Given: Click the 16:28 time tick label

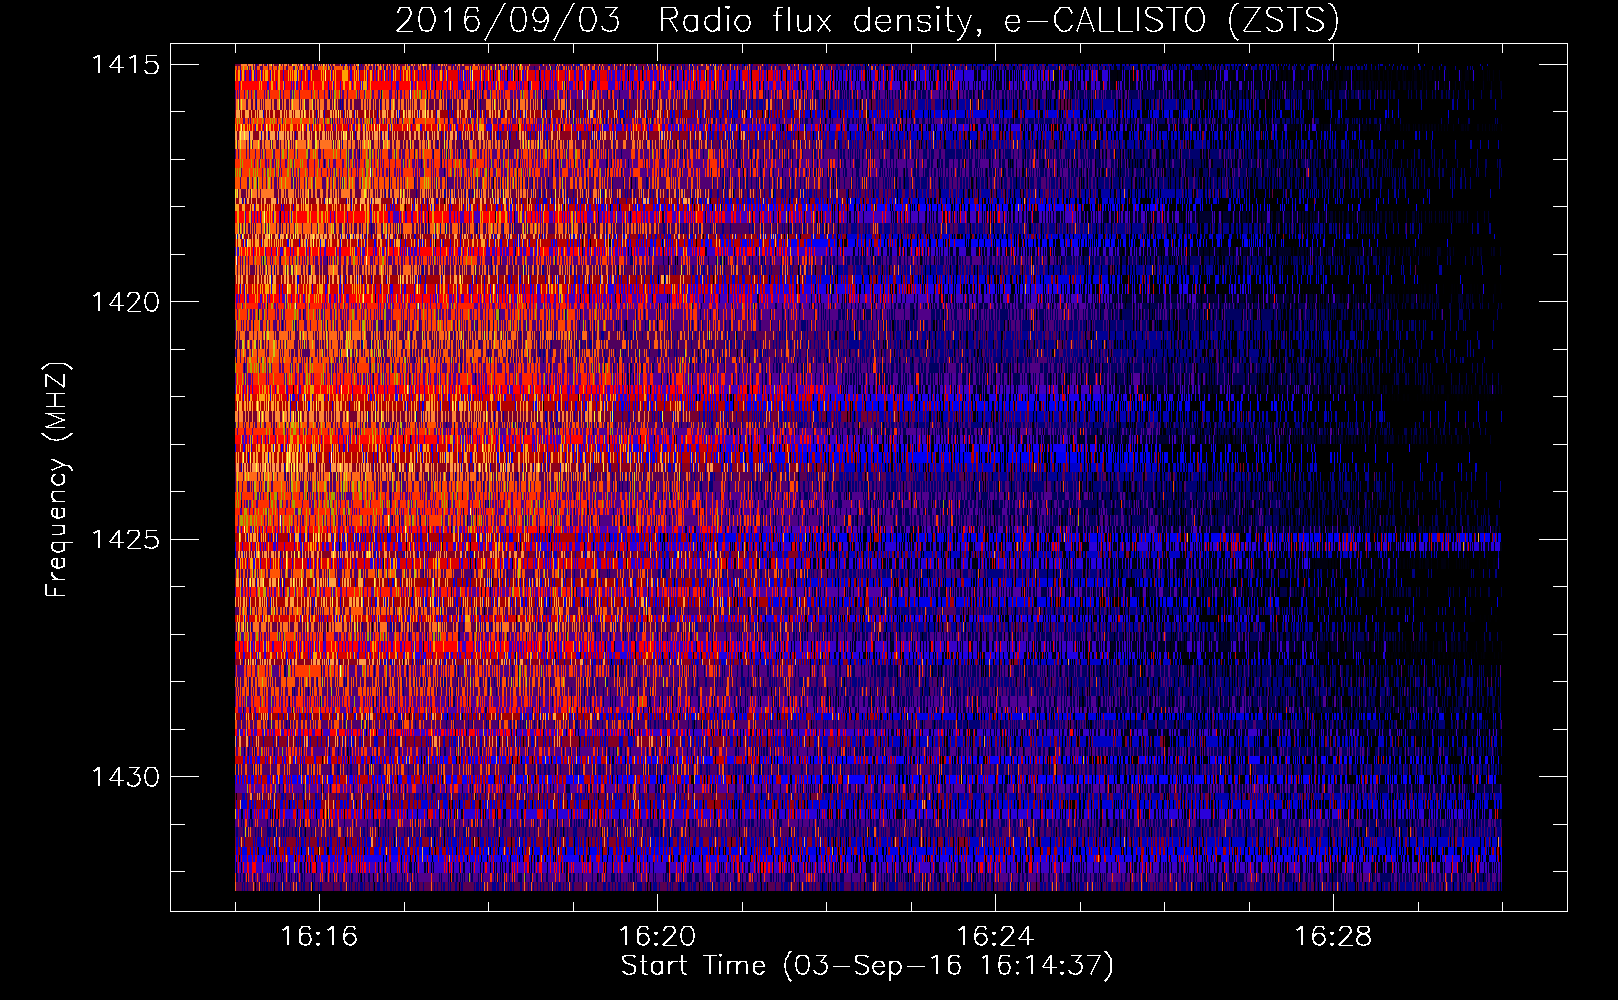Looking at the screenshot, I should point(1333,937).
